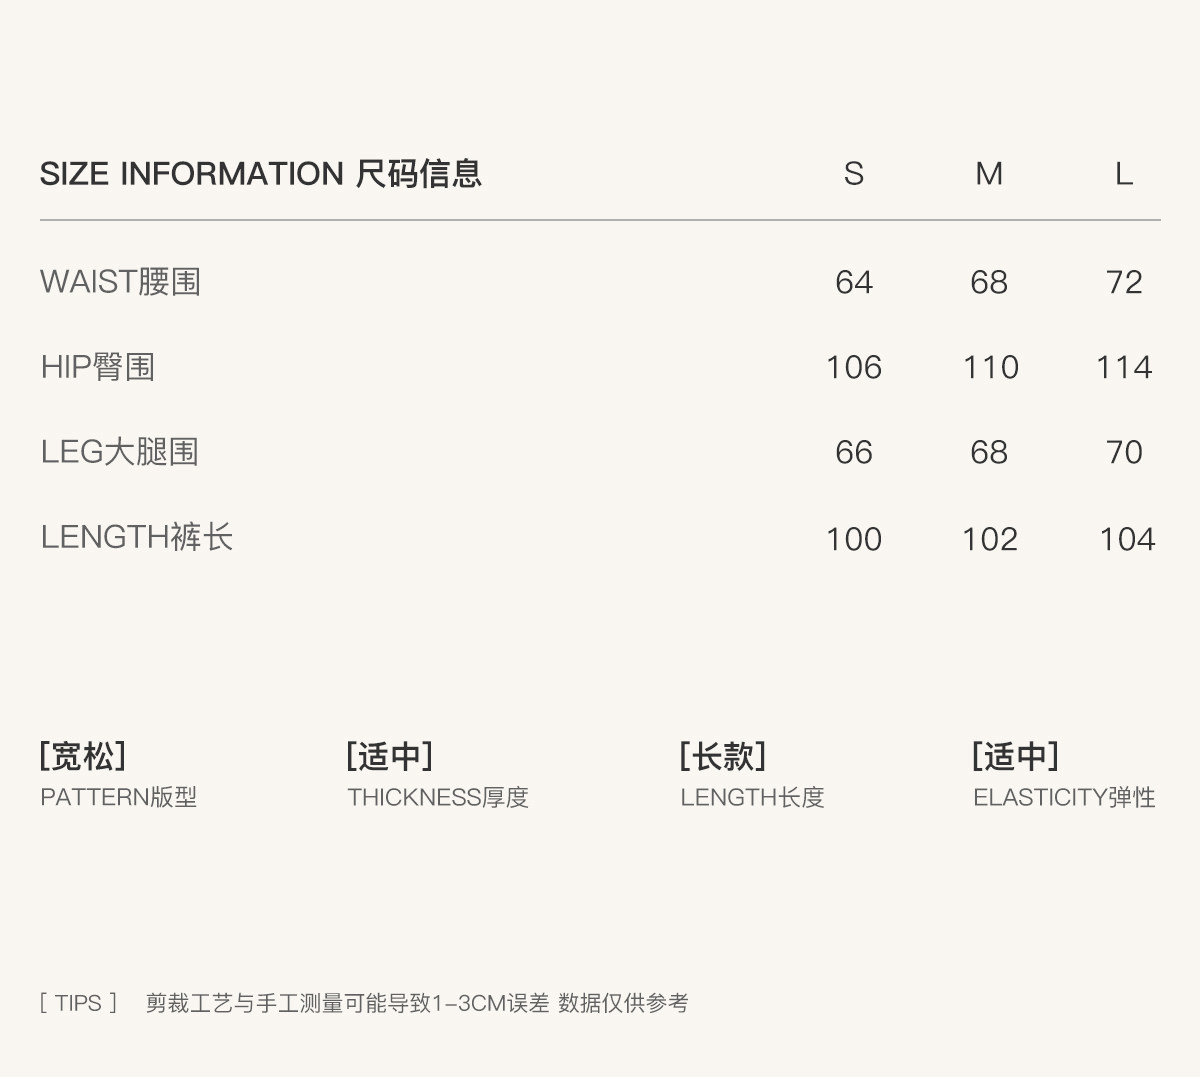Click waist value 64 for size S
Viewport: 1200px width, 1077px height.
(x=853, y=282)
